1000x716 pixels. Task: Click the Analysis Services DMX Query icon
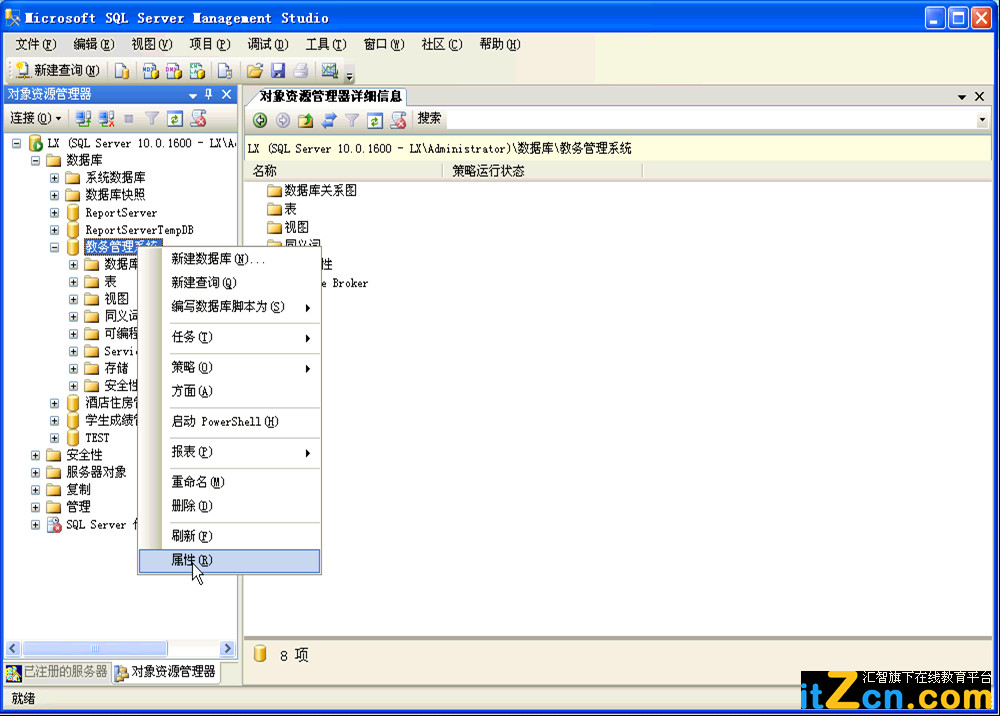point(173,71)
